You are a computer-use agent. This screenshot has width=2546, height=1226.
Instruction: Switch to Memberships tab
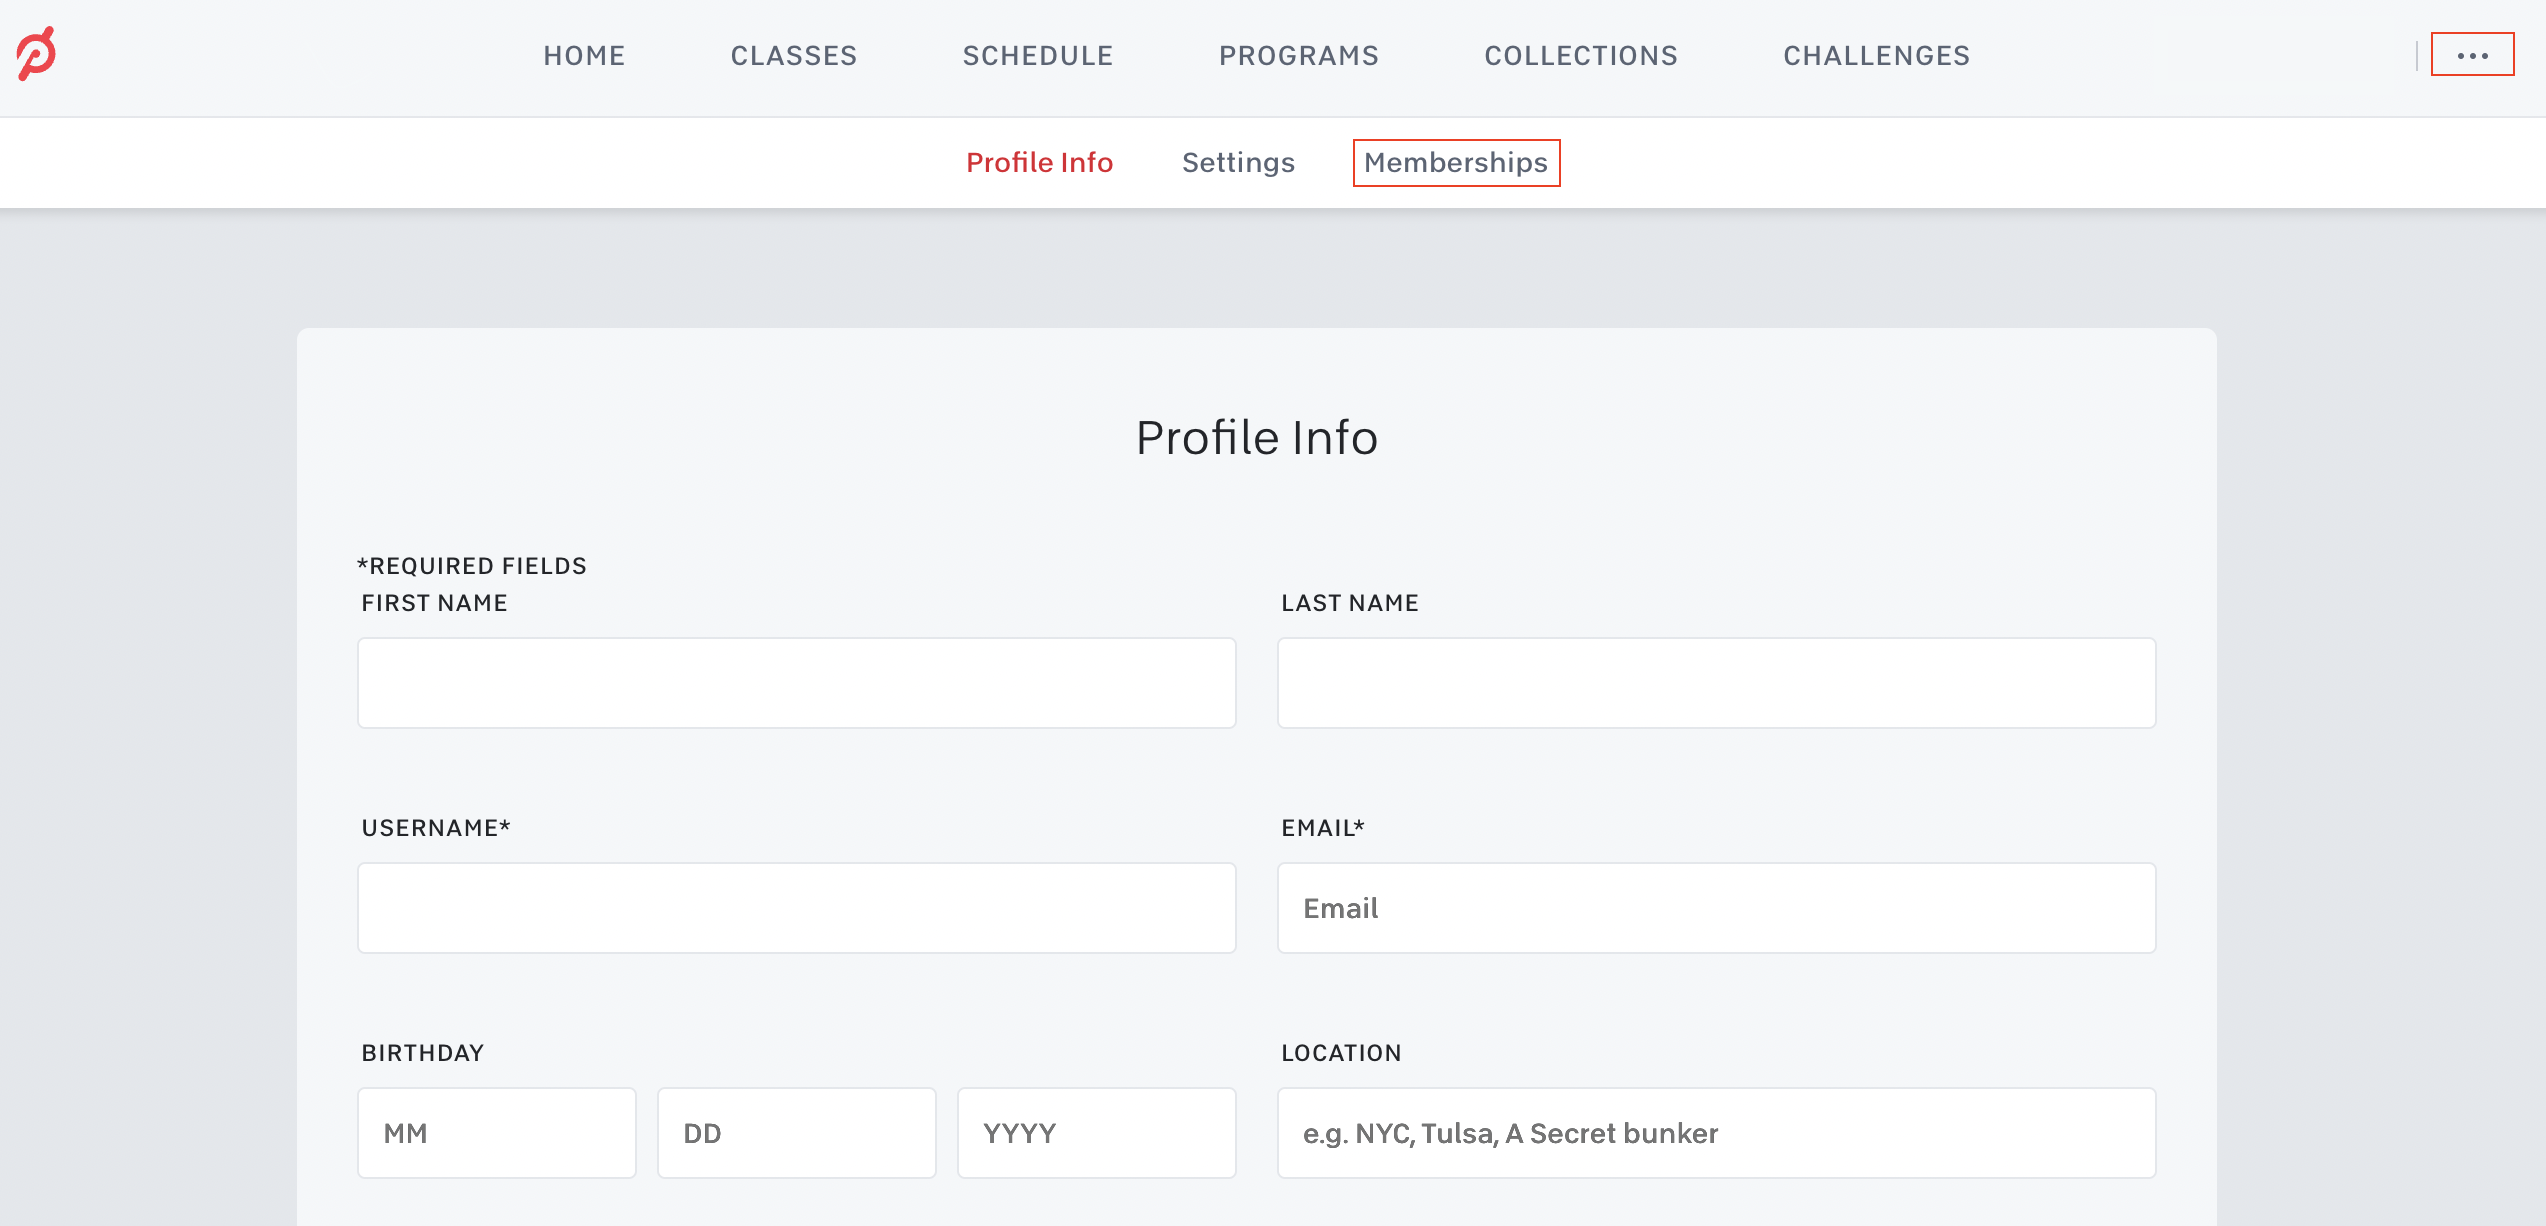pos(1455,162)
